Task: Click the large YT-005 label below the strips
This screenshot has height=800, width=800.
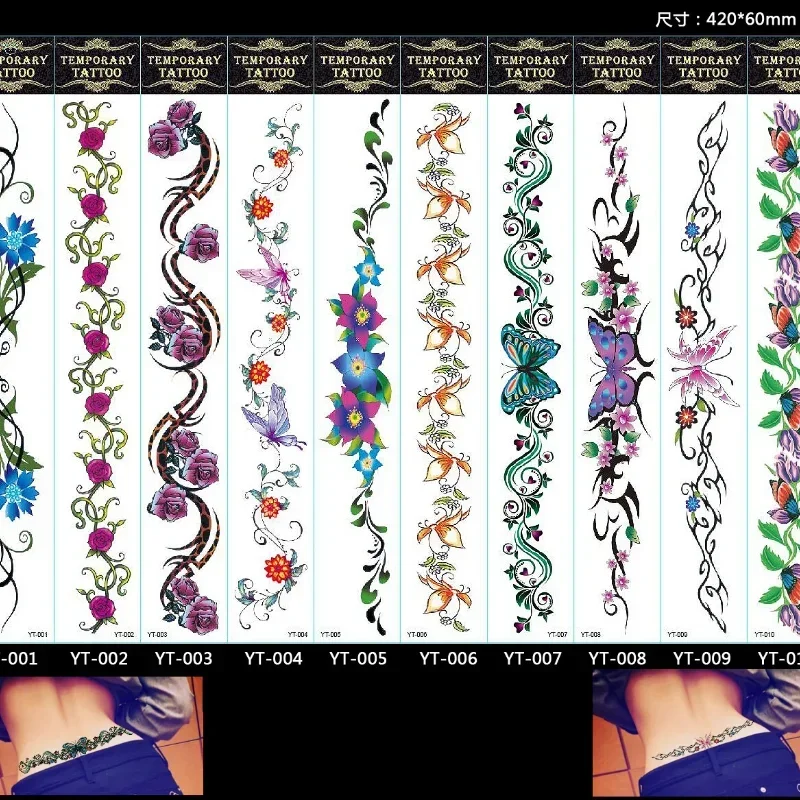Action: click(358, 659)
